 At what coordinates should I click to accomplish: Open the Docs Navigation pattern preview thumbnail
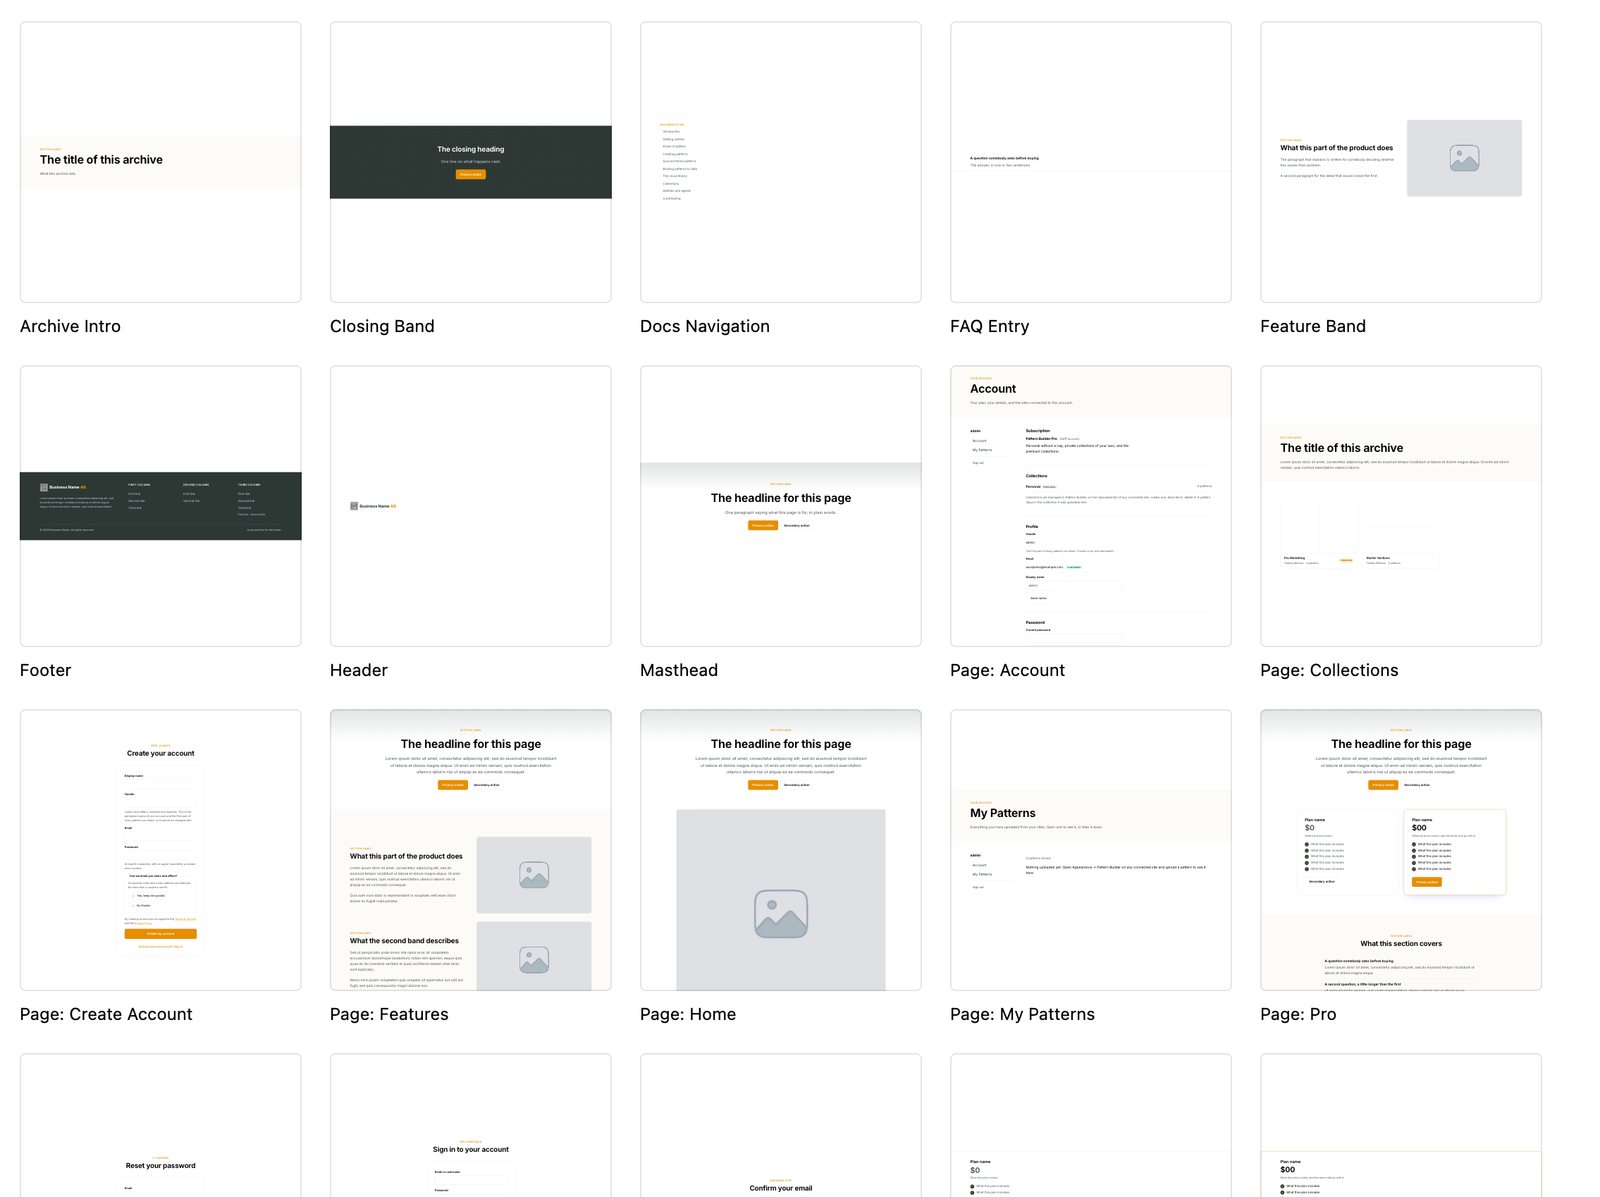pos(780,162)
